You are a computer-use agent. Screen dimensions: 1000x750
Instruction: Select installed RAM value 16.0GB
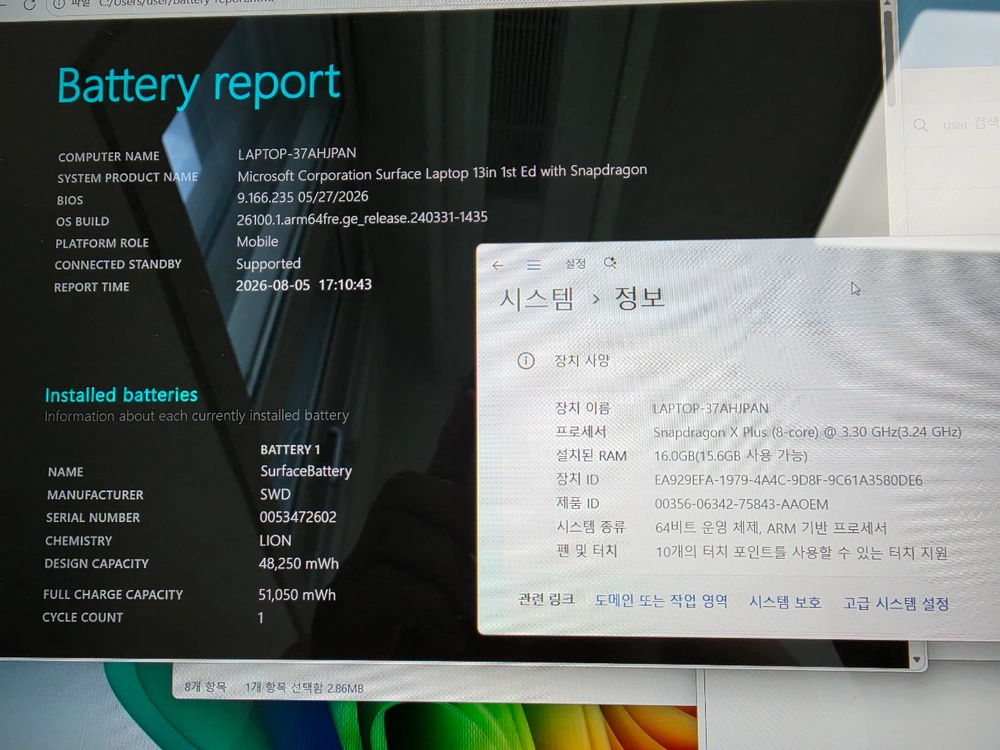pyautogui.click(x=730, y=456)
